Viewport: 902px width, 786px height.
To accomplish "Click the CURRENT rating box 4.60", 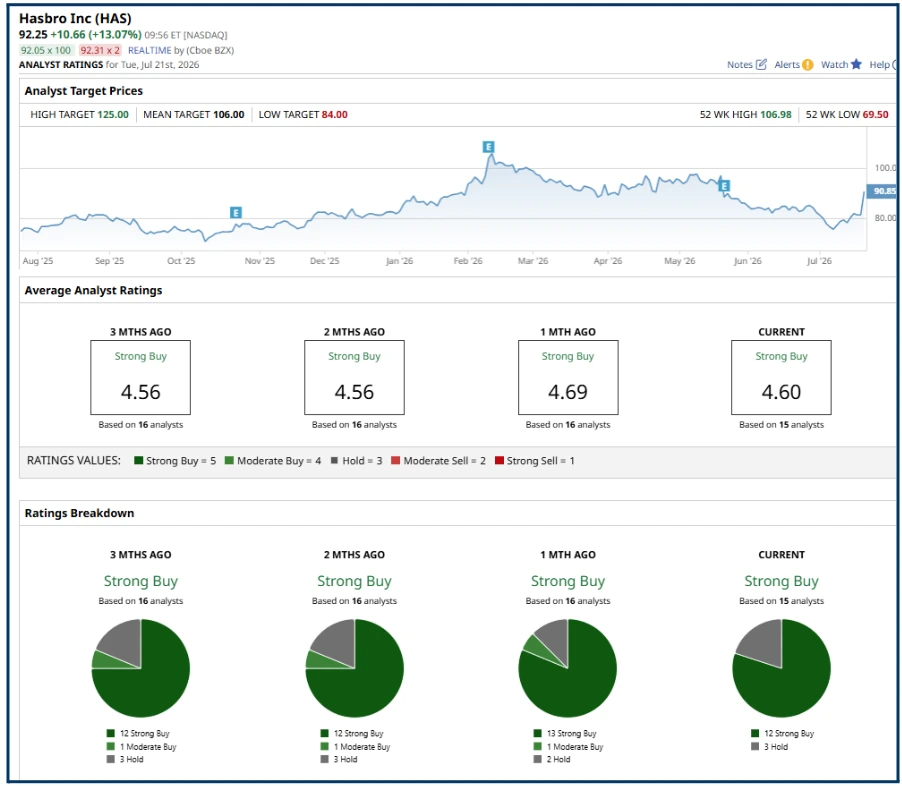I will [x=781, y=377].
